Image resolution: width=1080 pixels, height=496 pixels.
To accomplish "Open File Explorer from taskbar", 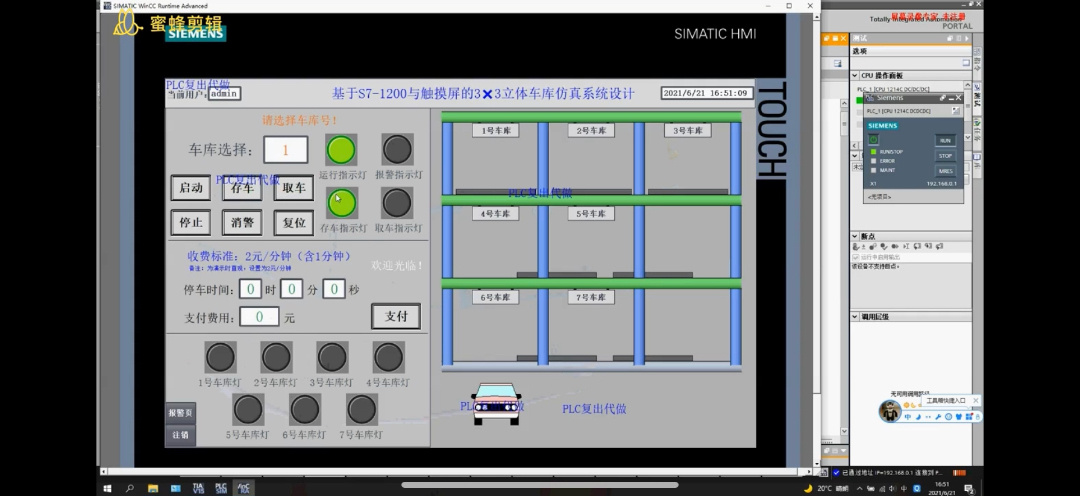I will click(152, 488).
